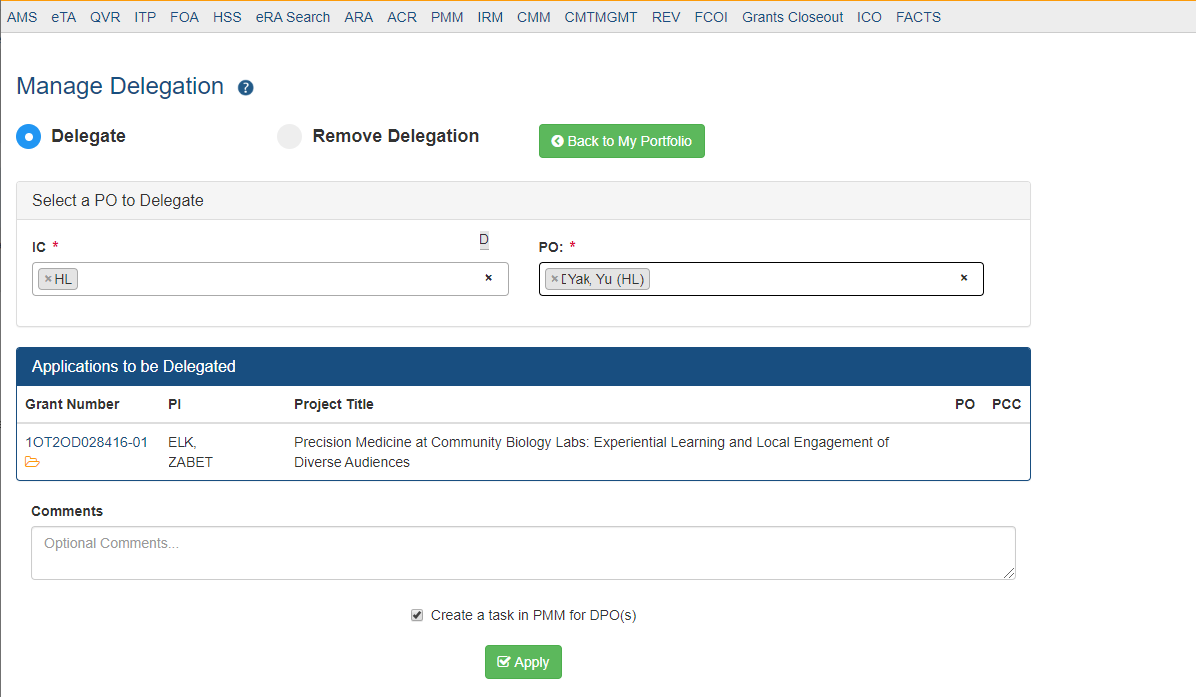Image resolution: width=1196 pixels, height=697 pixels.
Task: Open folder icon under grant 1OT2OD028416-01
Action: [x=32, y=462]
